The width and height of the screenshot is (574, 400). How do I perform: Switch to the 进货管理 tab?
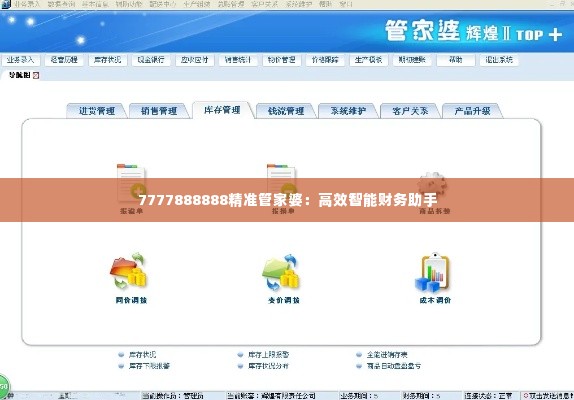click(x=97, y=111)
